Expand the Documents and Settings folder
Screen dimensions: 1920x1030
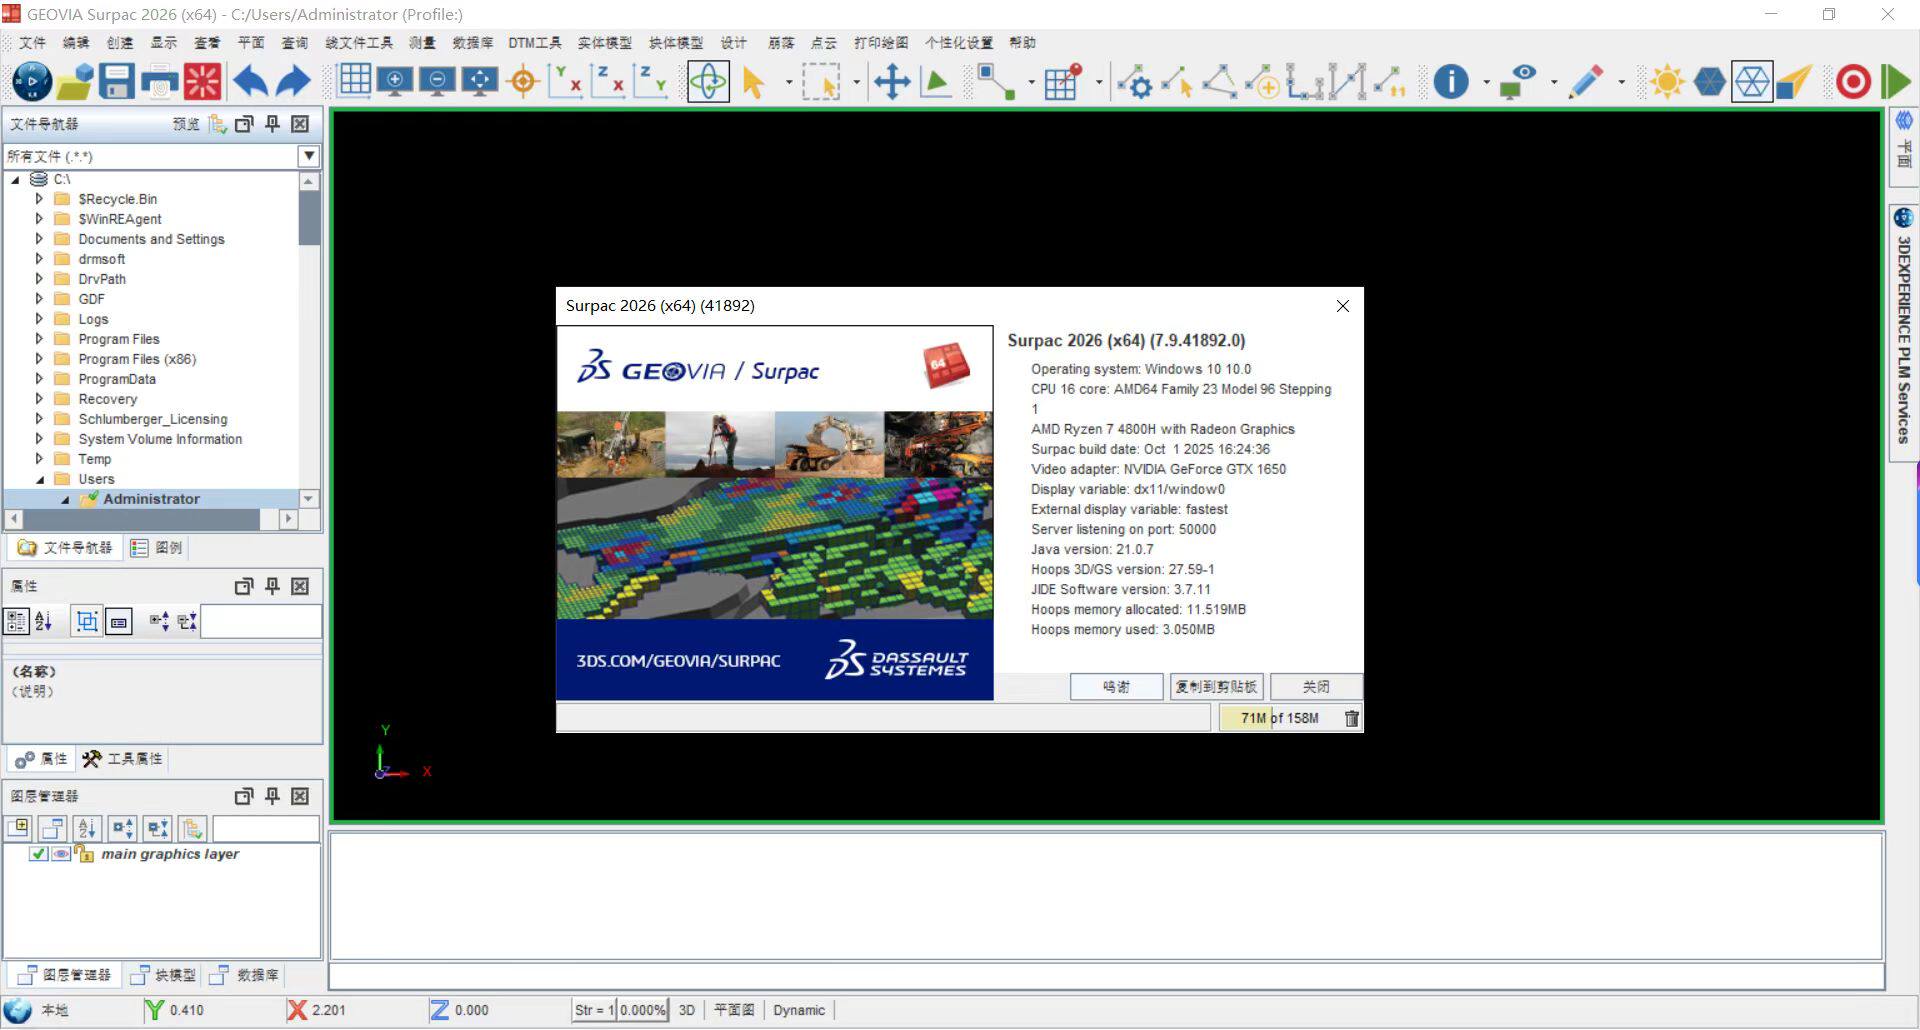point(39,239)
